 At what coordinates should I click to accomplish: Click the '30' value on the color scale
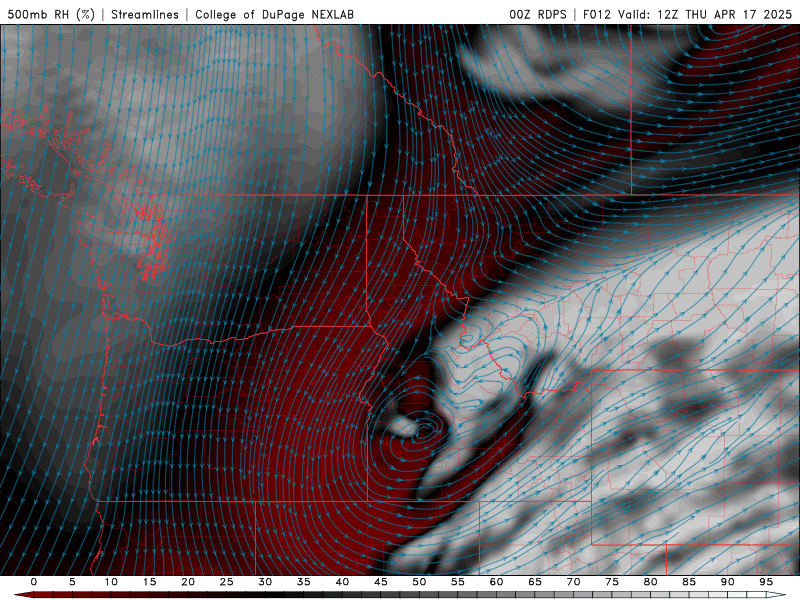[x=265, y=582]
